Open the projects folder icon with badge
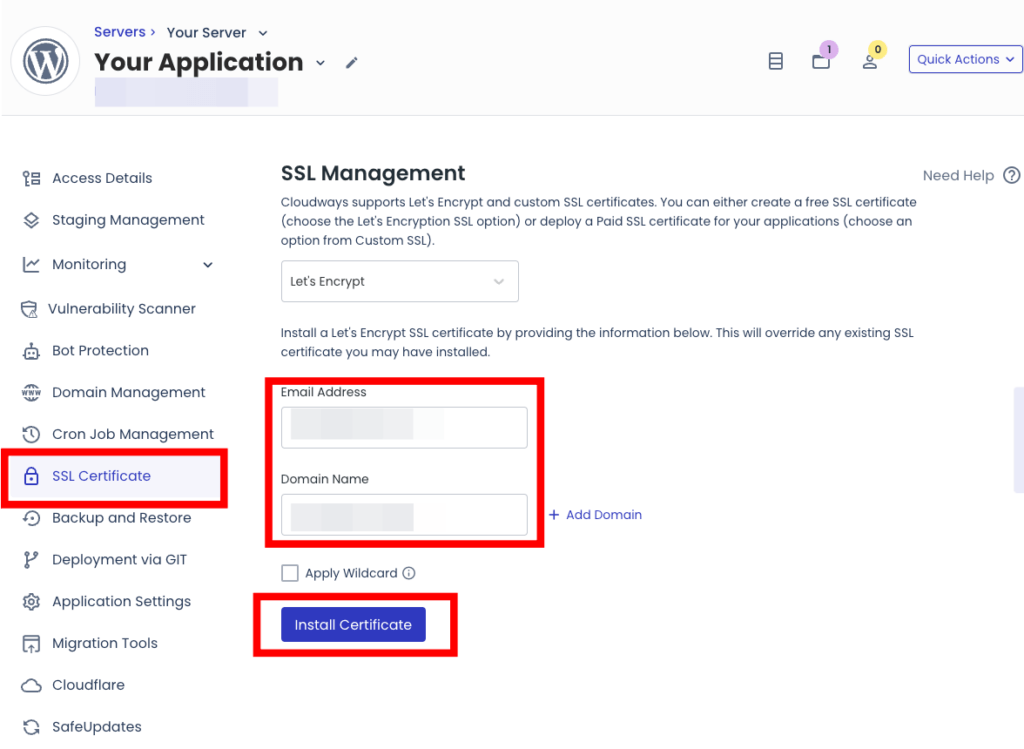The width and height of the screenshot is (1024, 749). click(x=821, y=61)
